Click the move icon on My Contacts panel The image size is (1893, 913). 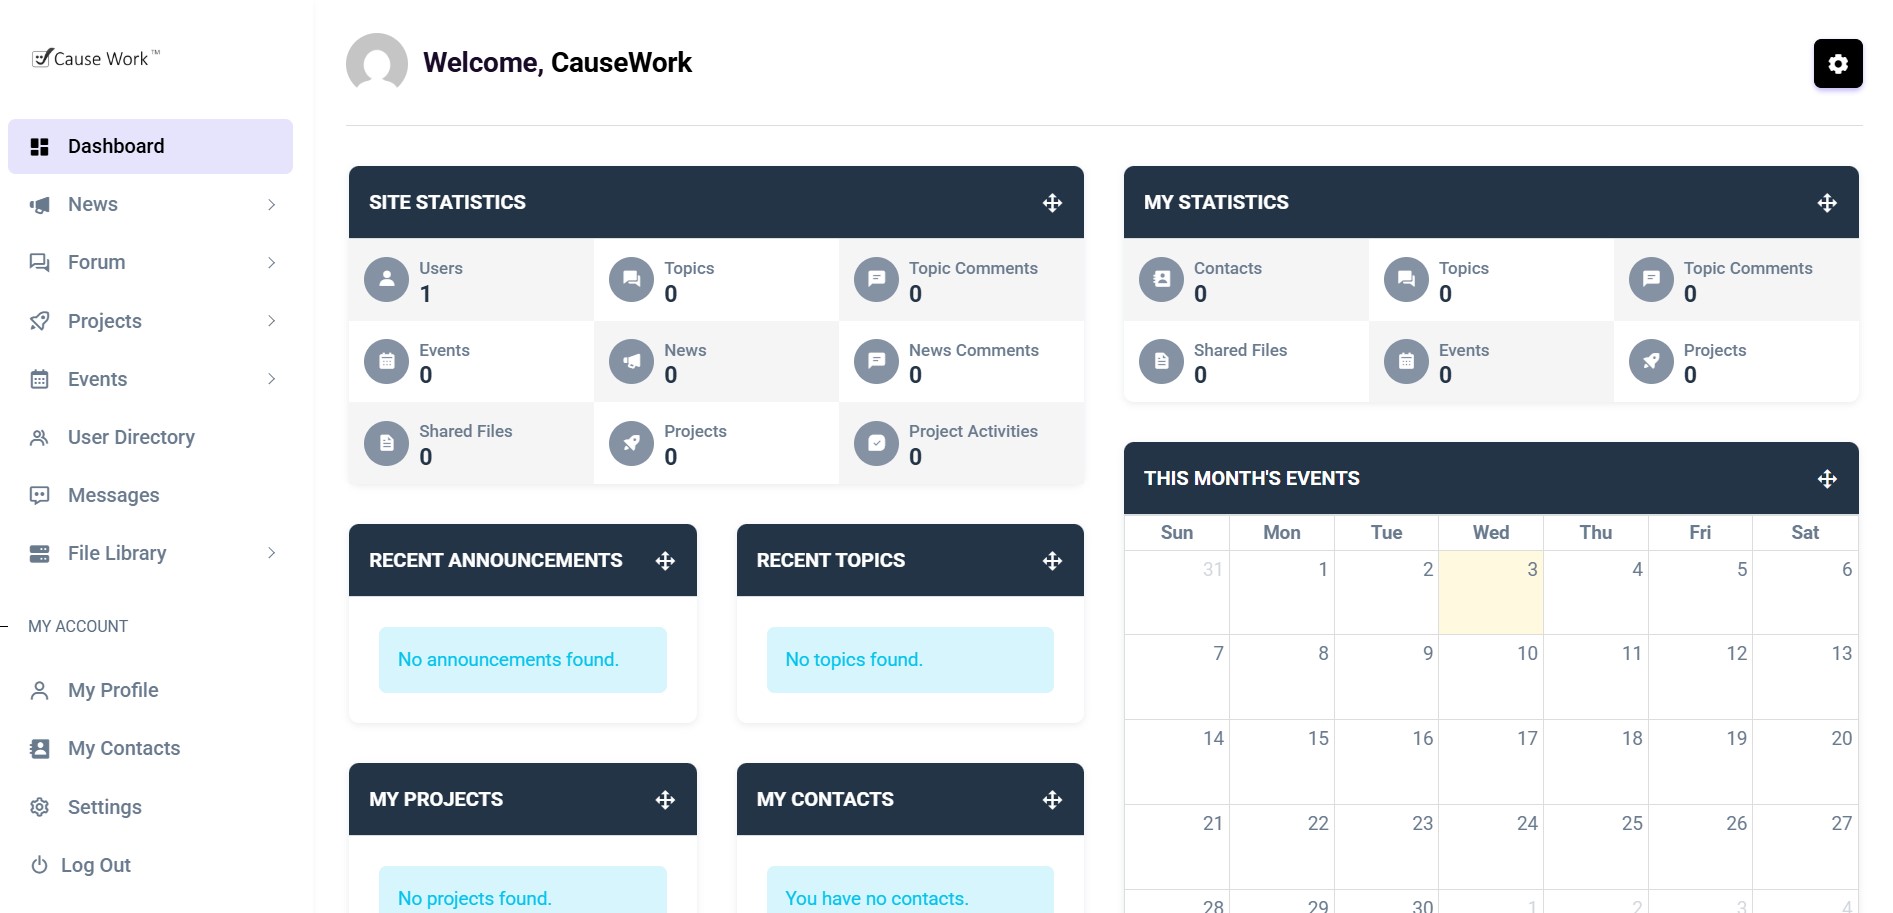point(1052,800)
